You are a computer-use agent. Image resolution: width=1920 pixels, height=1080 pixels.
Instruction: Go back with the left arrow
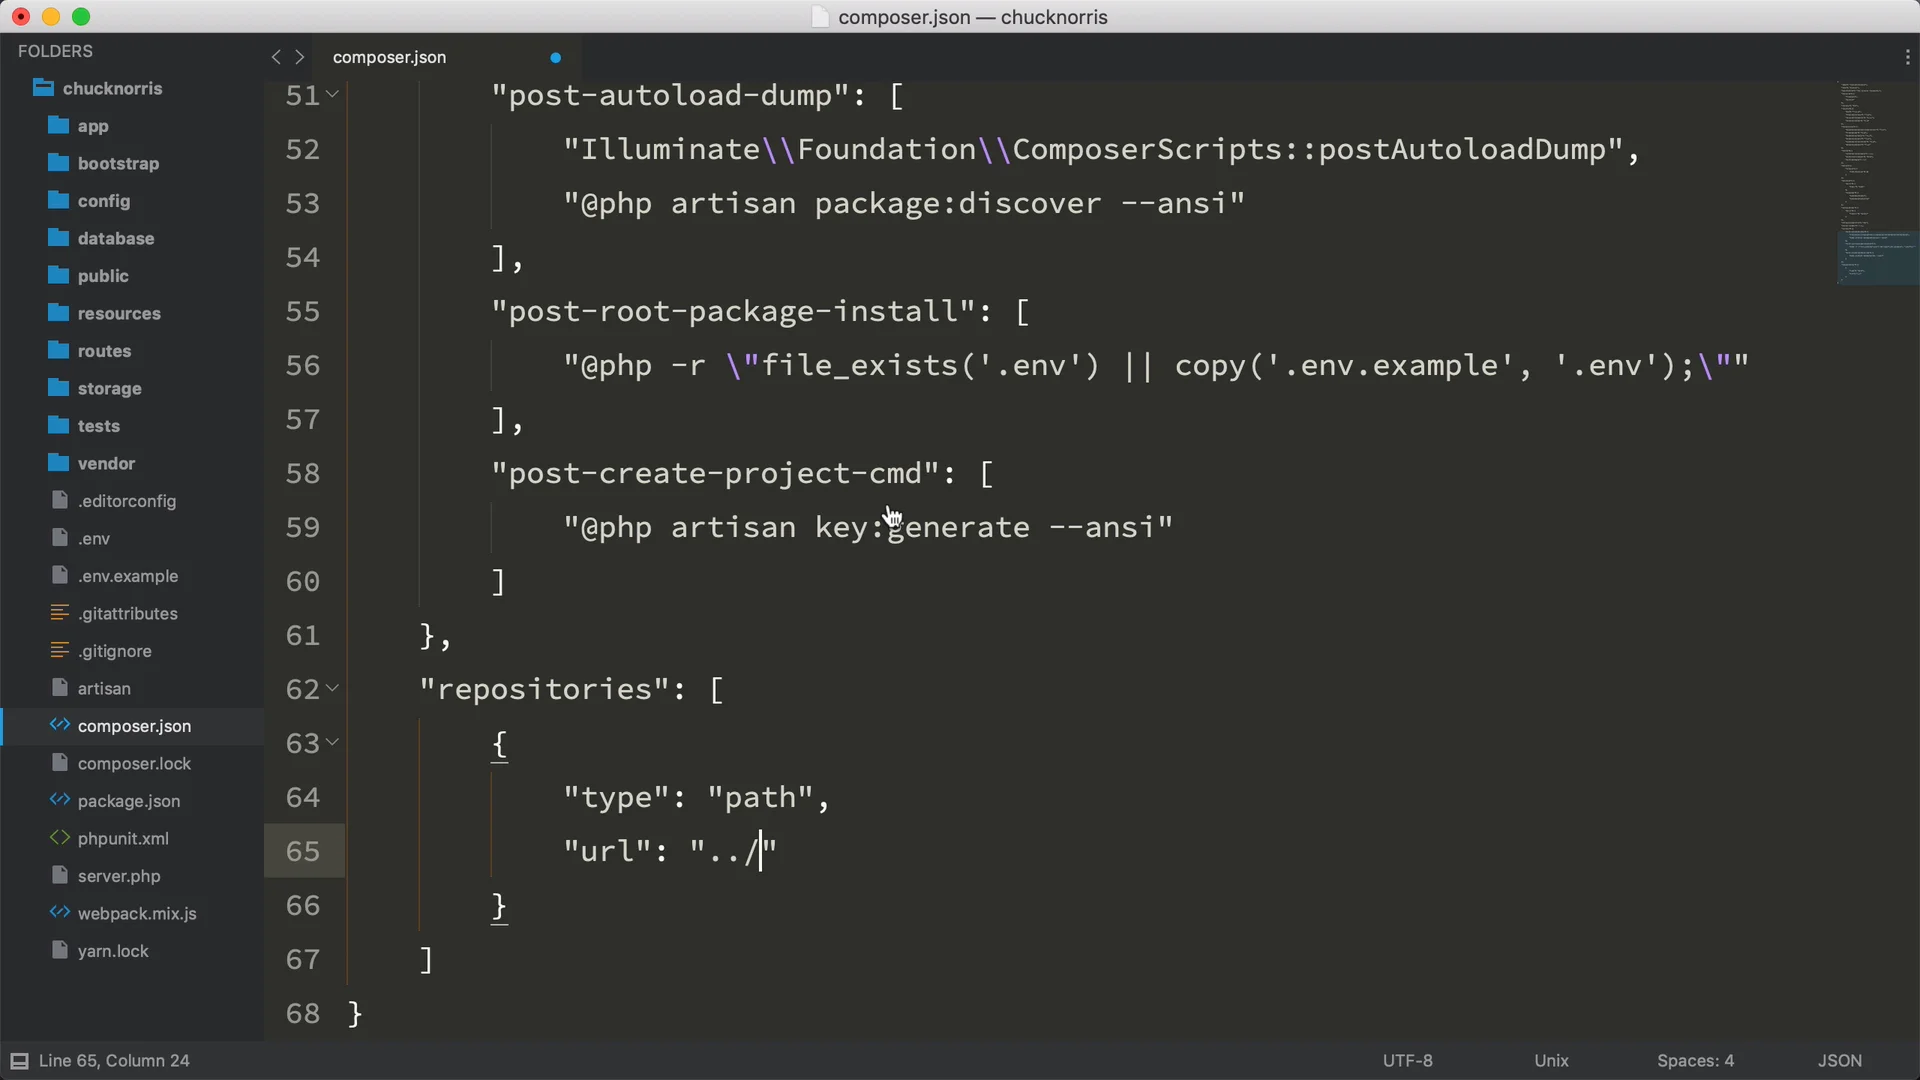pyautogui.click(x=276, y=57)
